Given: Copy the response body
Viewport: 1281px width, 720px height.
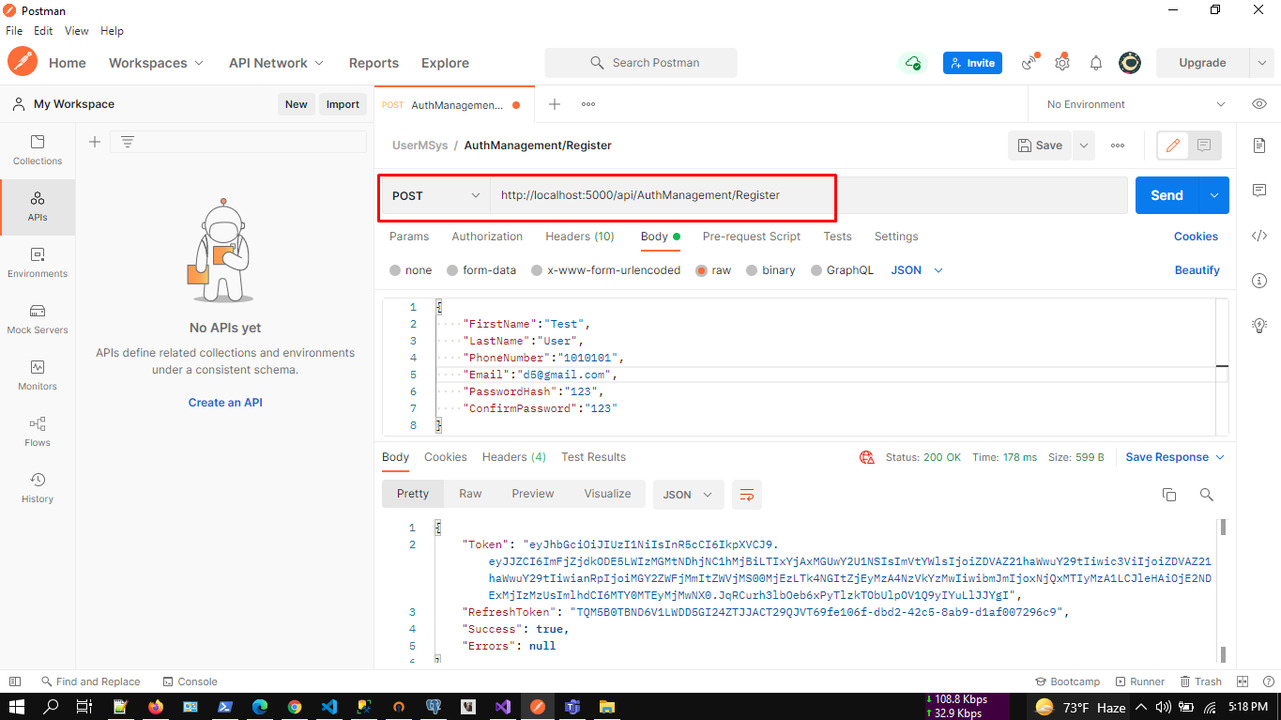Looking at the screenshot, I should (x=1168, y=494).
